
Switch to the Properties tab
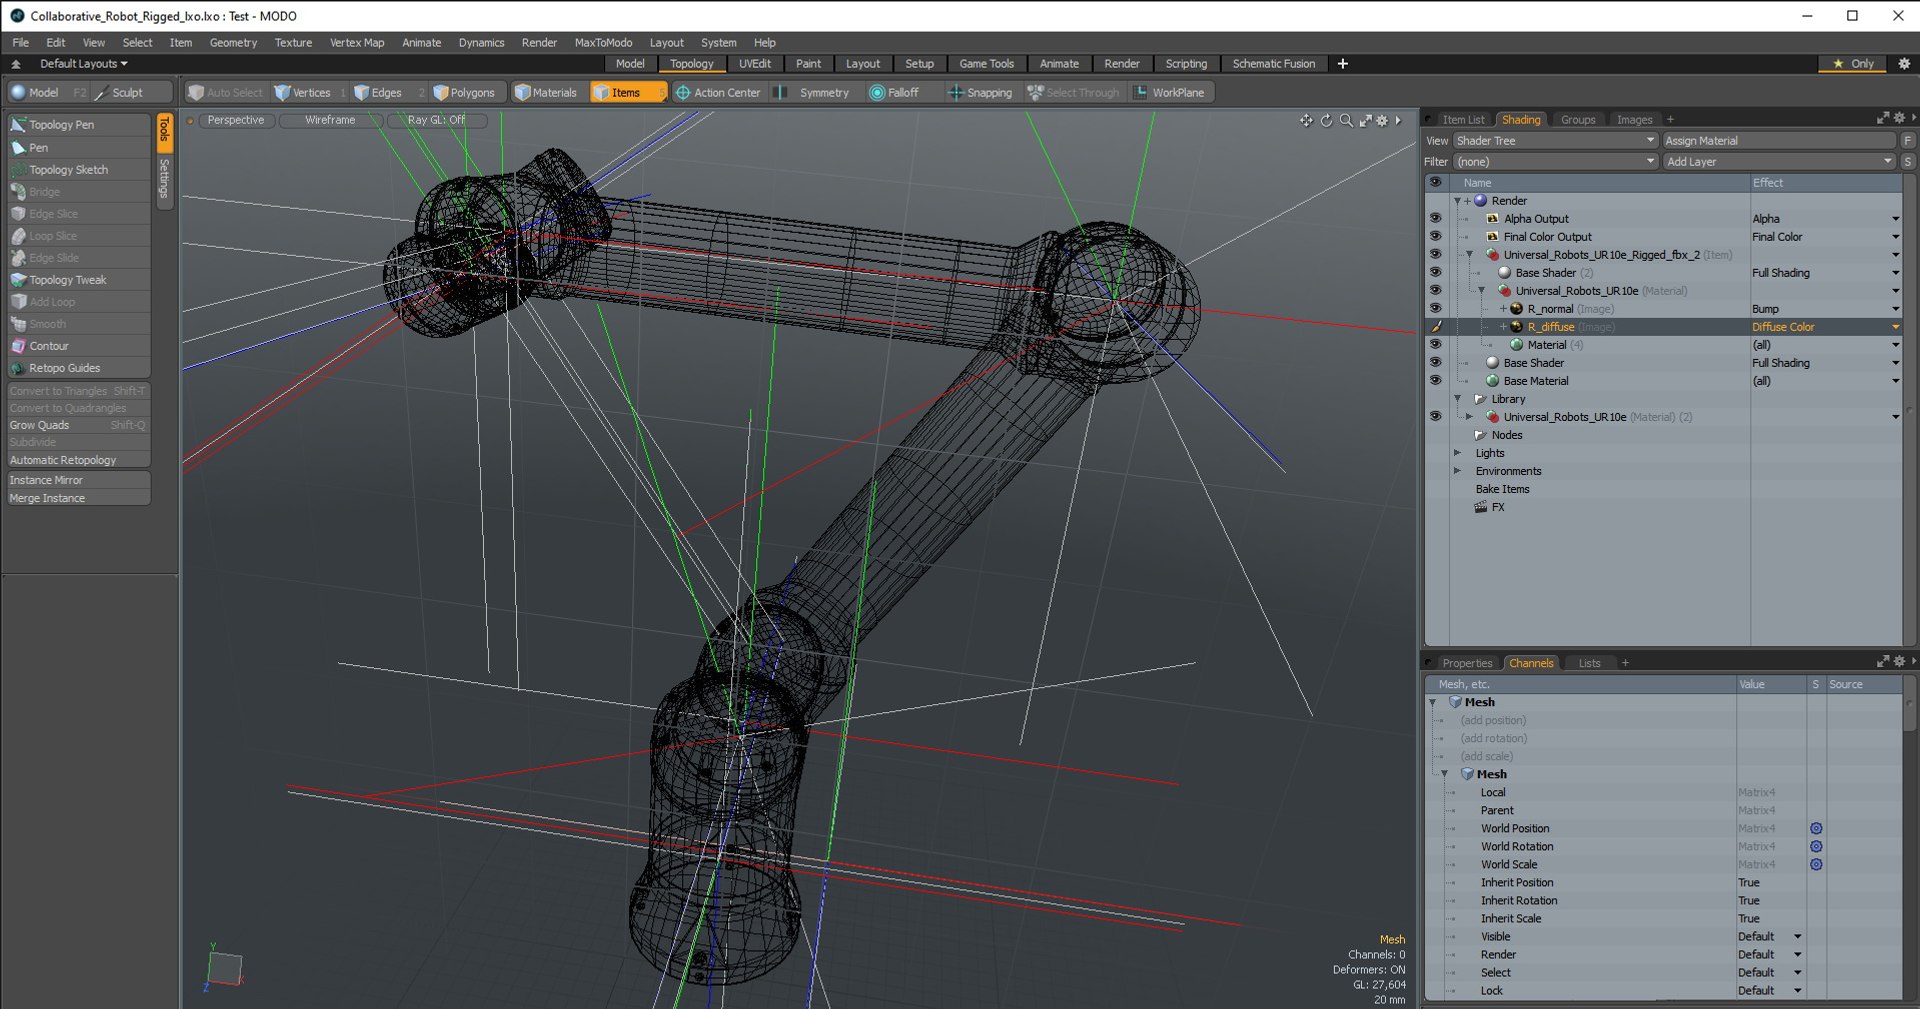pyautogui.click(x=1467, y=663)
